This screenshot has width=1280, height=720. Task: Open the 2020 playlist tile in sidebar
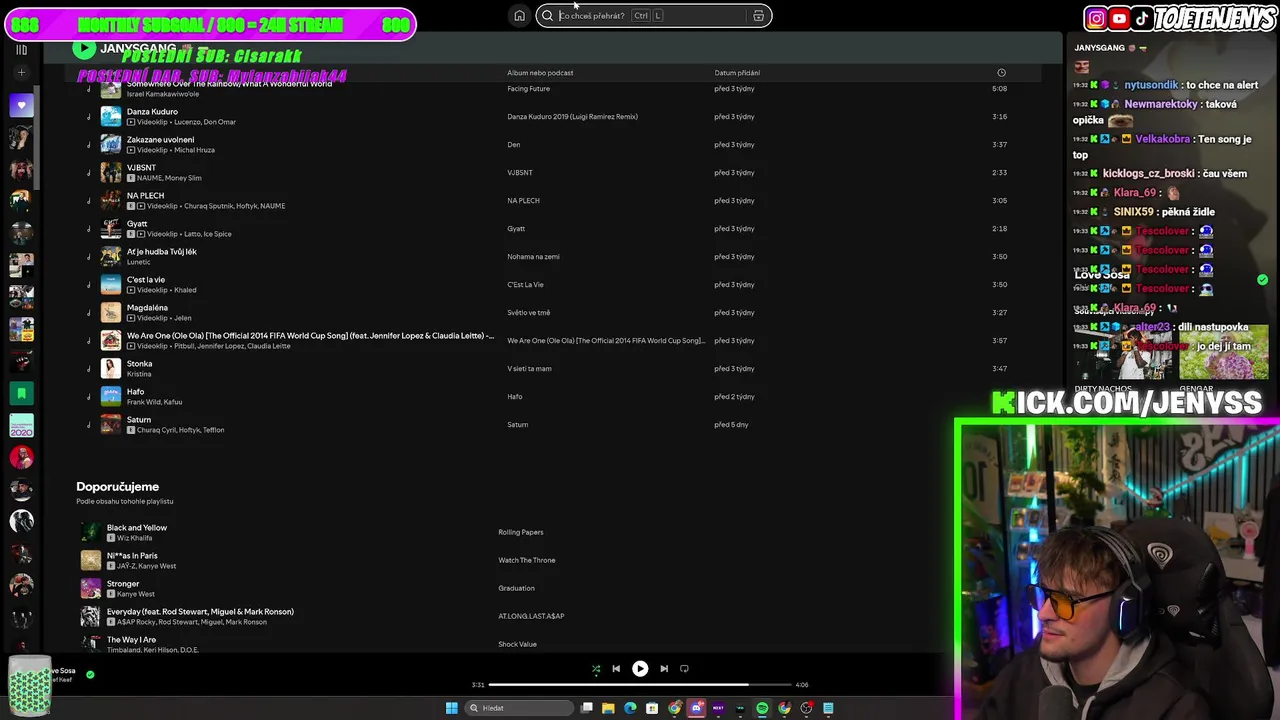(x=21, y=425)
